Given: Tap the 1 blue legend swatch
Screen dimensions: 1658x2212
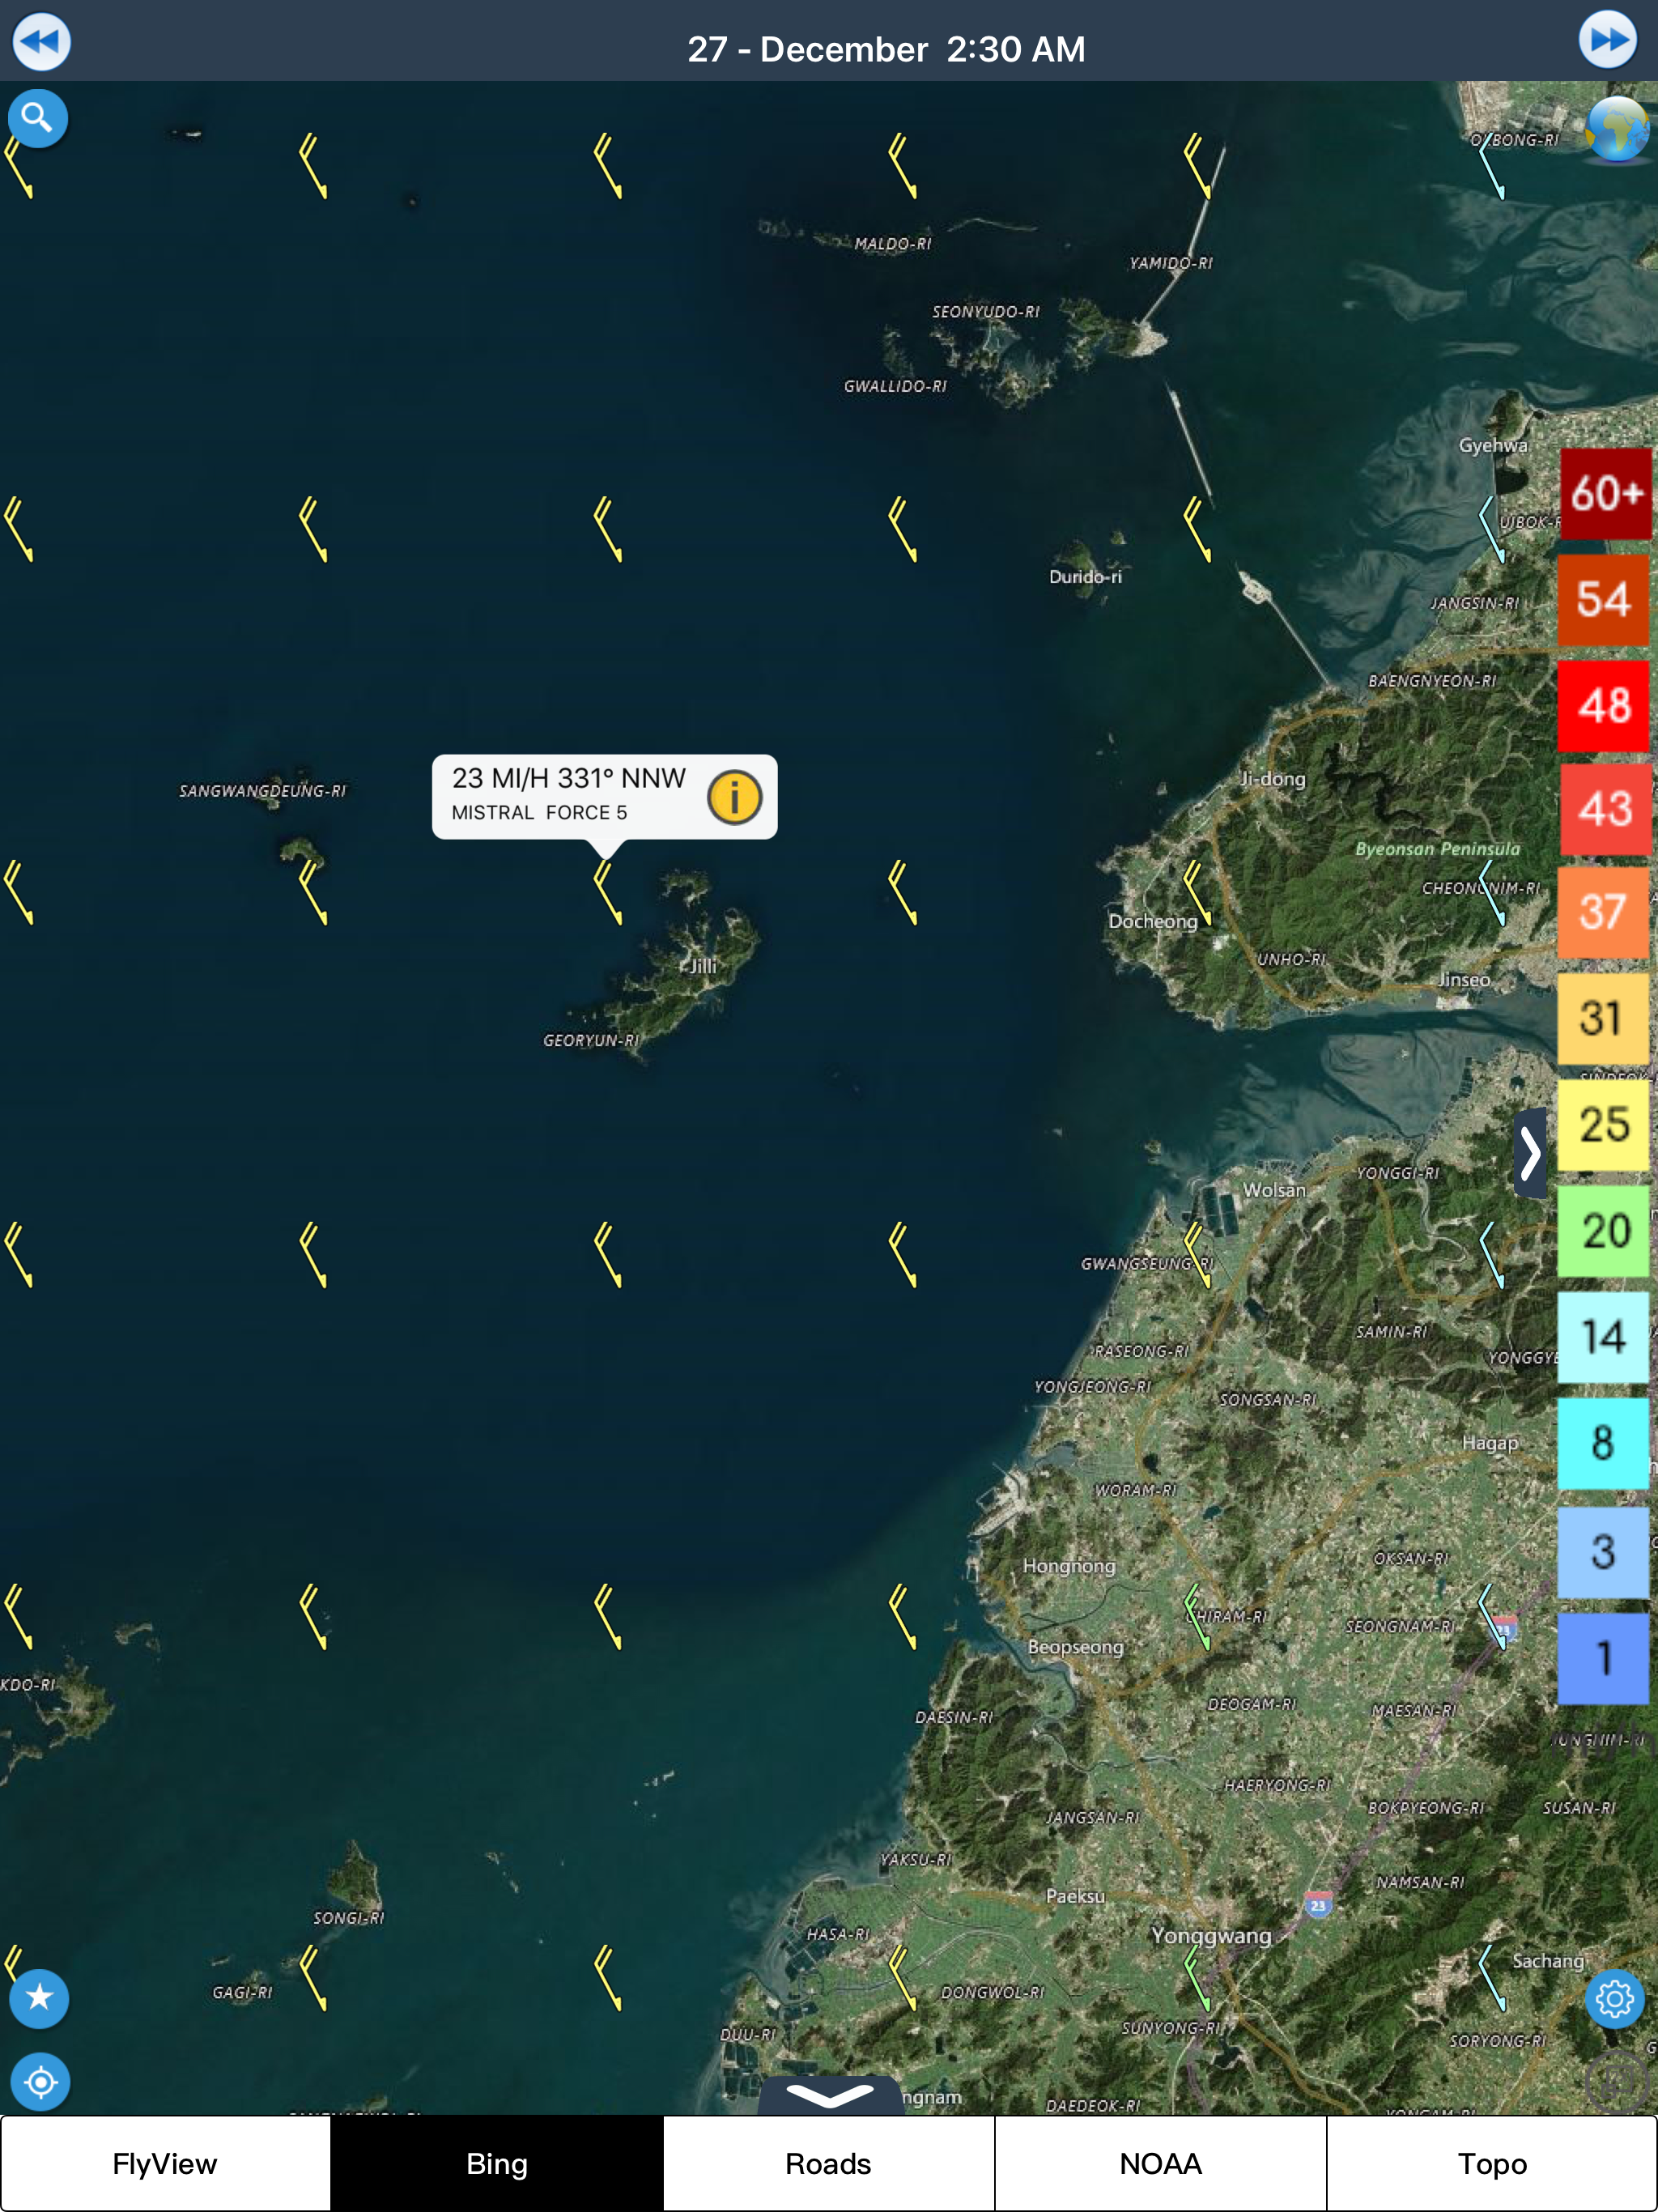Looking at the screenshot, I should point(1603,1657).
